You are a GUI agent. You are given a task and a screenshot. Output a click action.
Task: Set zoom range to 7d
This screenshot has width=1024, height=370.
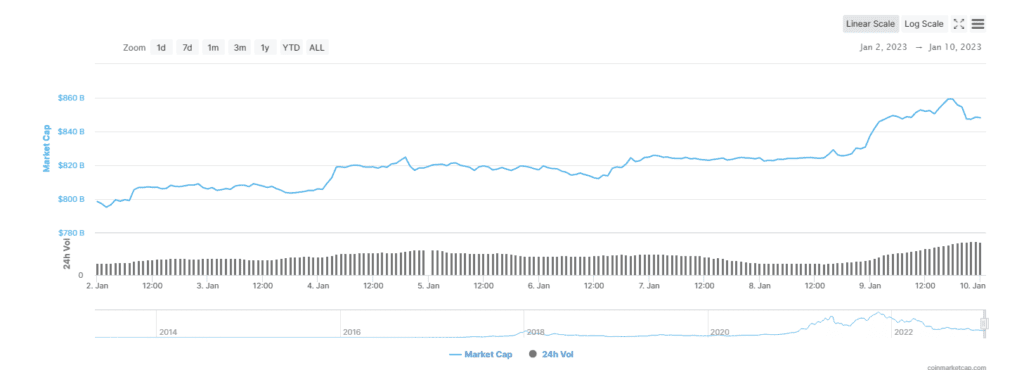pyautogui.click(x=187, y=48)
